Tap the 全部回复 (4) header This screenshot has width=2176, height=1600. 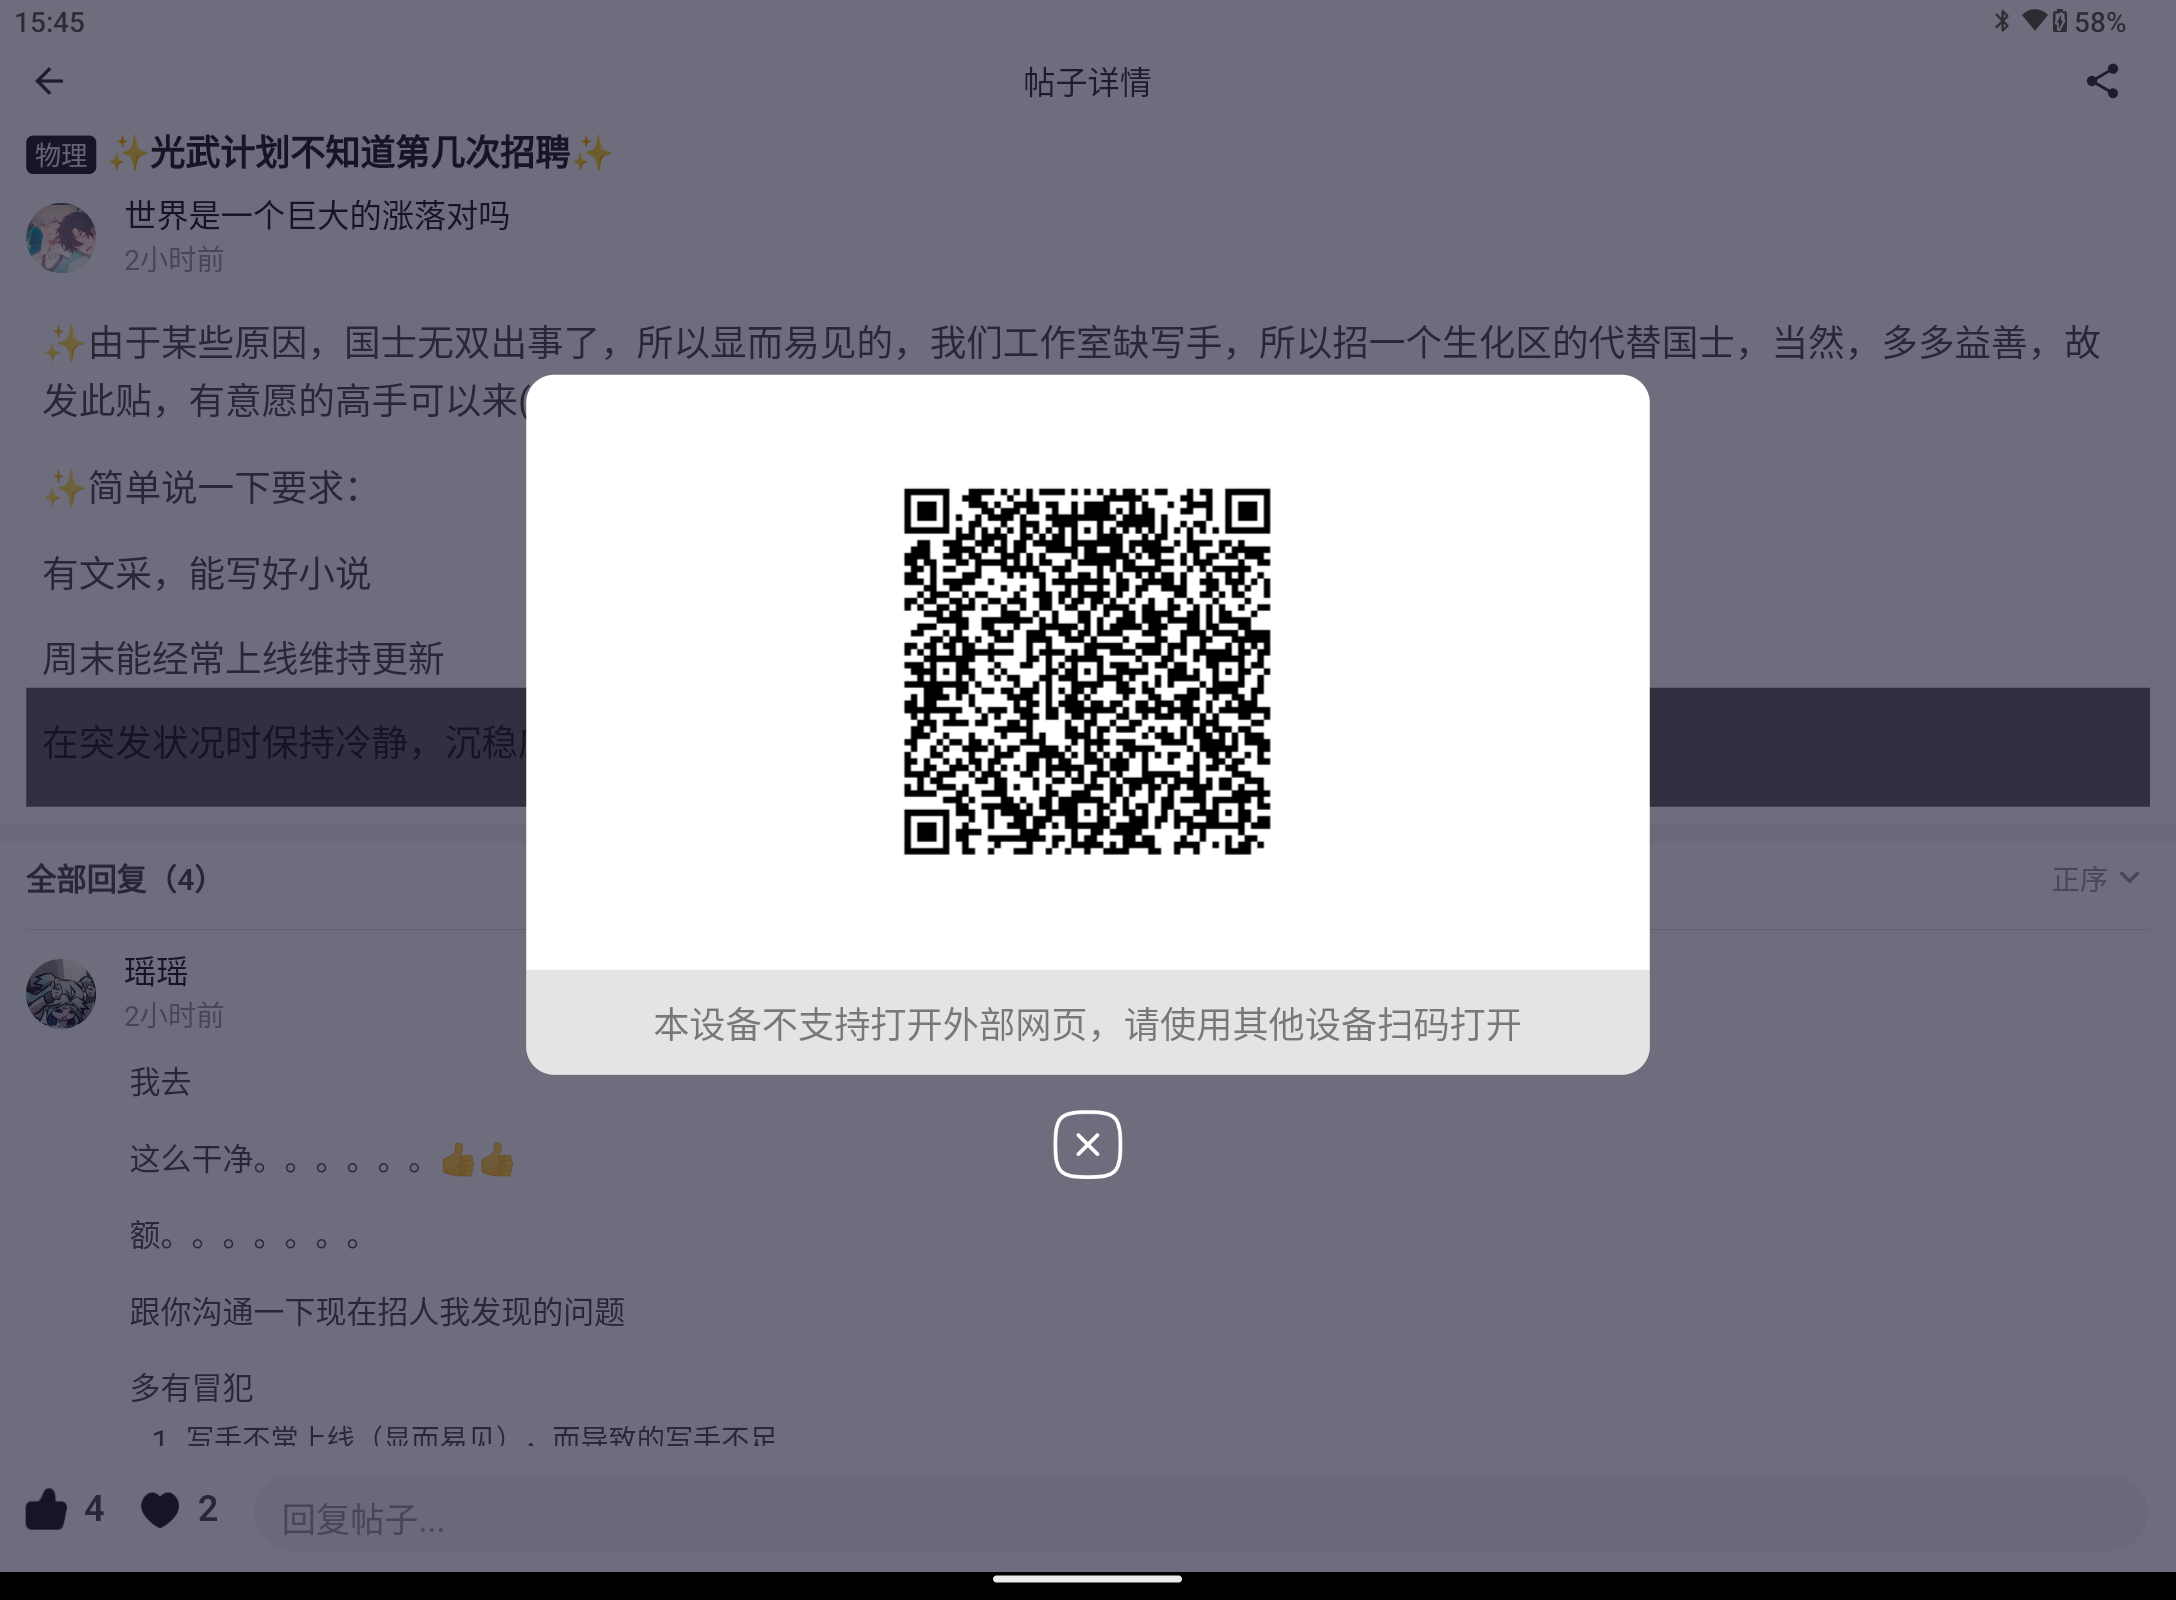coord(116,879)
